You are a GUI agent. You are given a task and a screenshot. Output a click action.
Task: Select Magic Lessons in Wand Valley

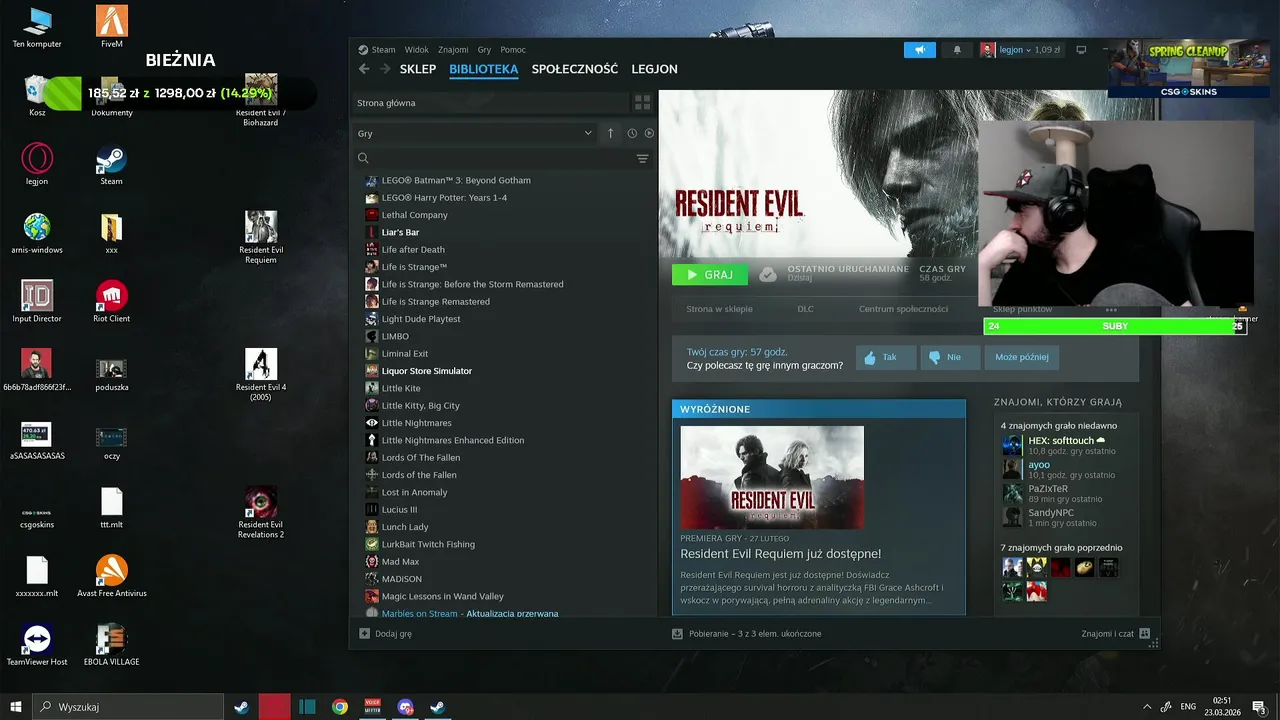click(x=442, y=596)
